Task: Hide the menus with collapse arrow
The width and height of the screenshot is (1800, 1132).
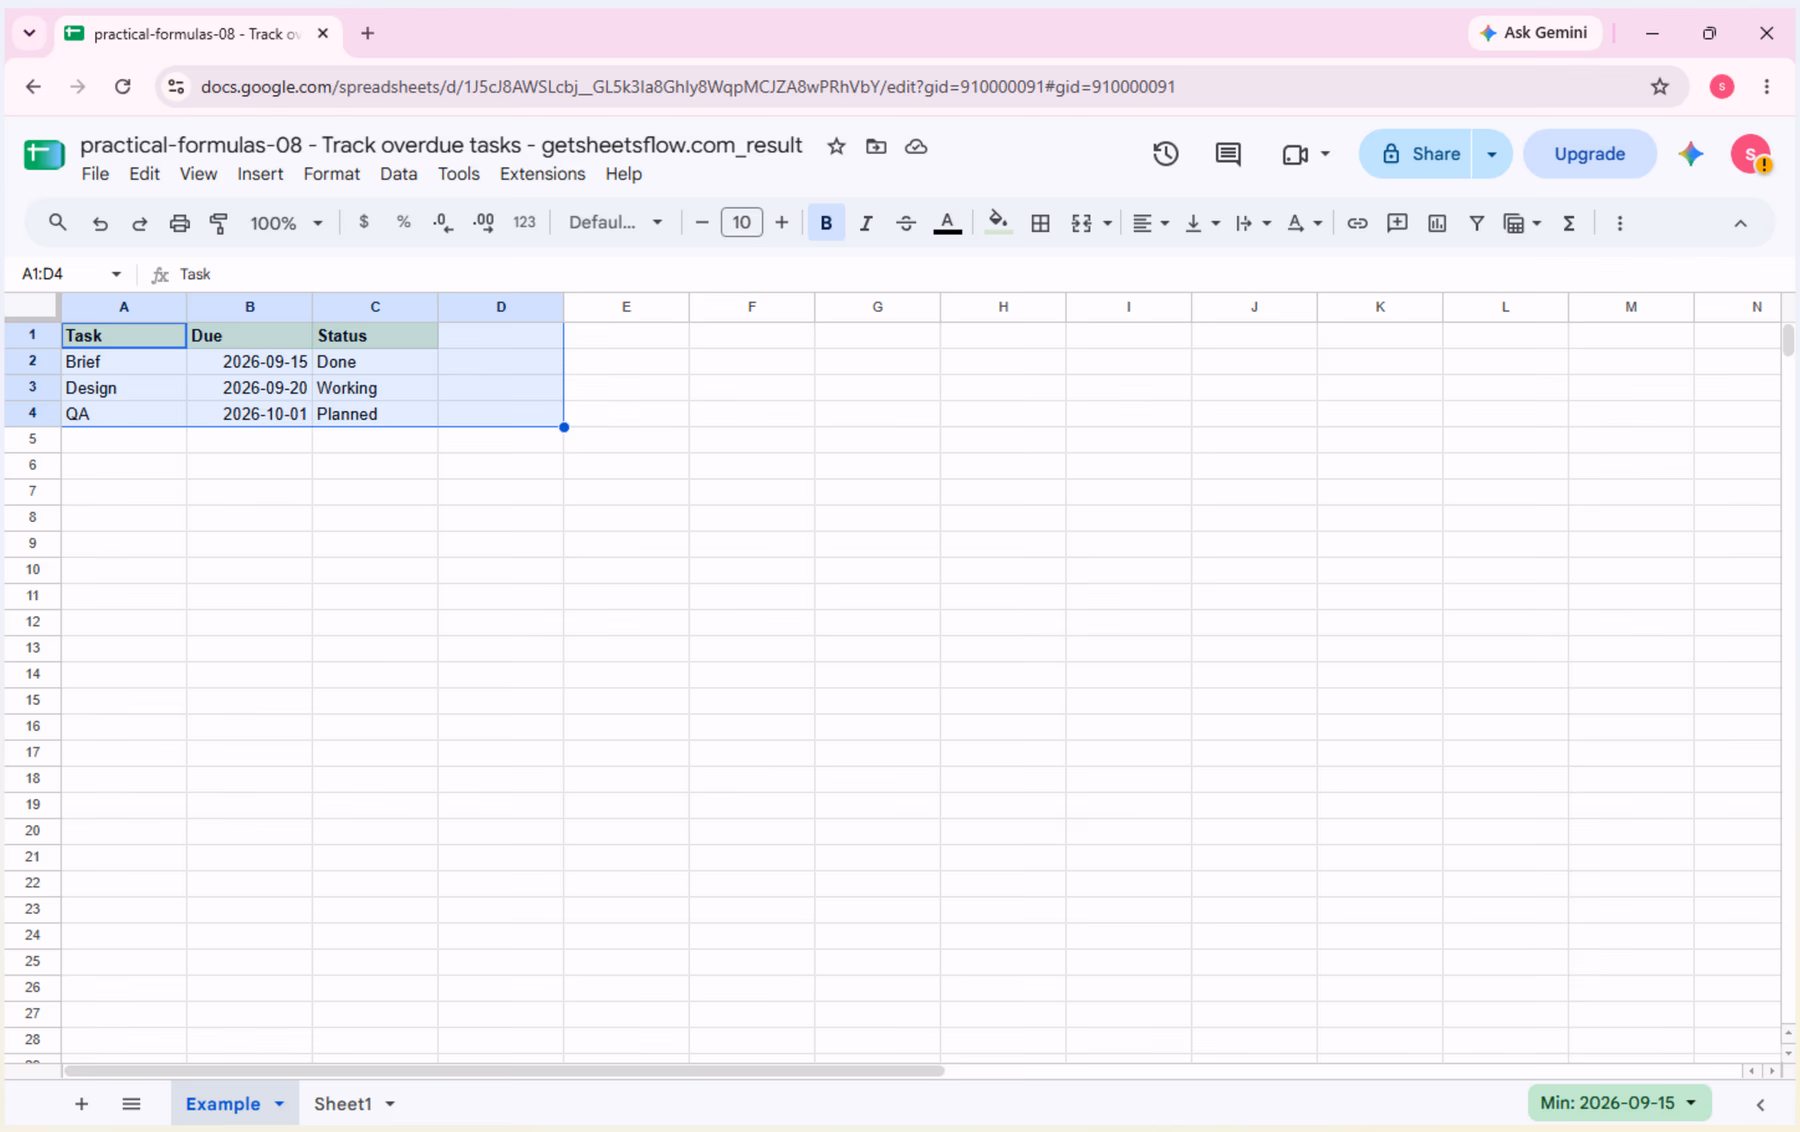Action: pos(1740,223)
